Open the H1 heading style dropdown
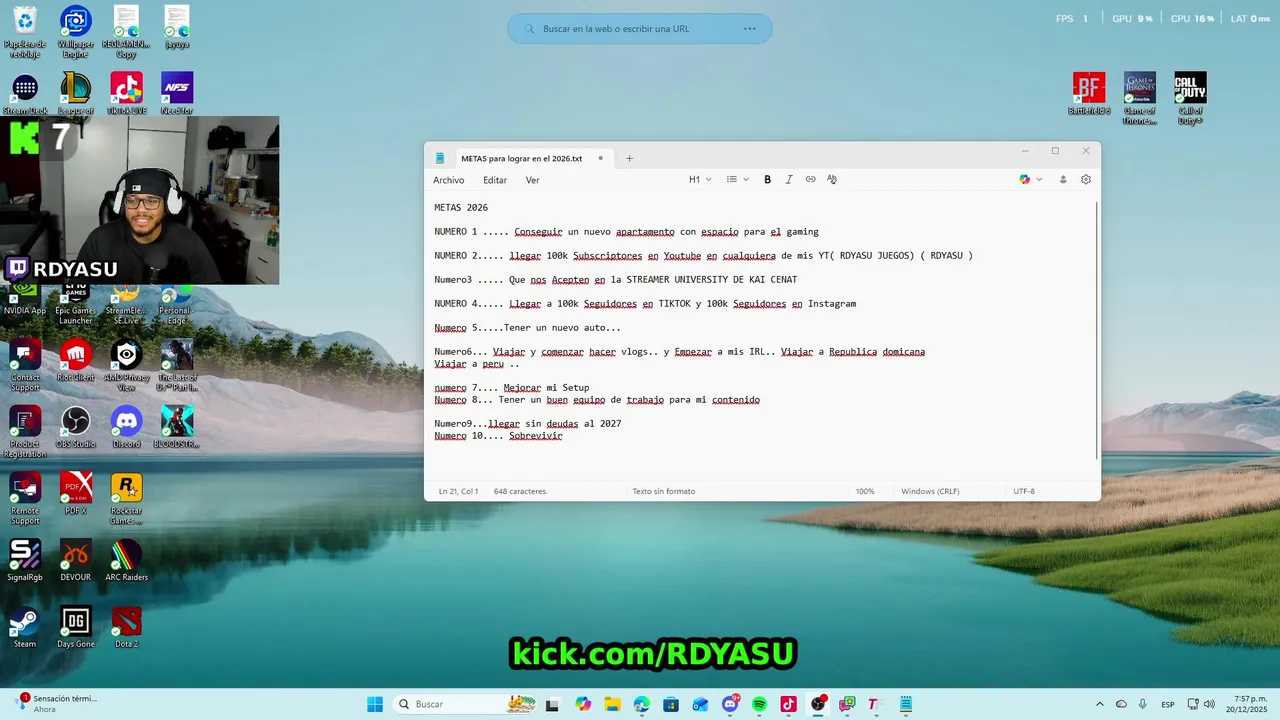Viewport: 1280px width, 720px height. pos(700,180)
